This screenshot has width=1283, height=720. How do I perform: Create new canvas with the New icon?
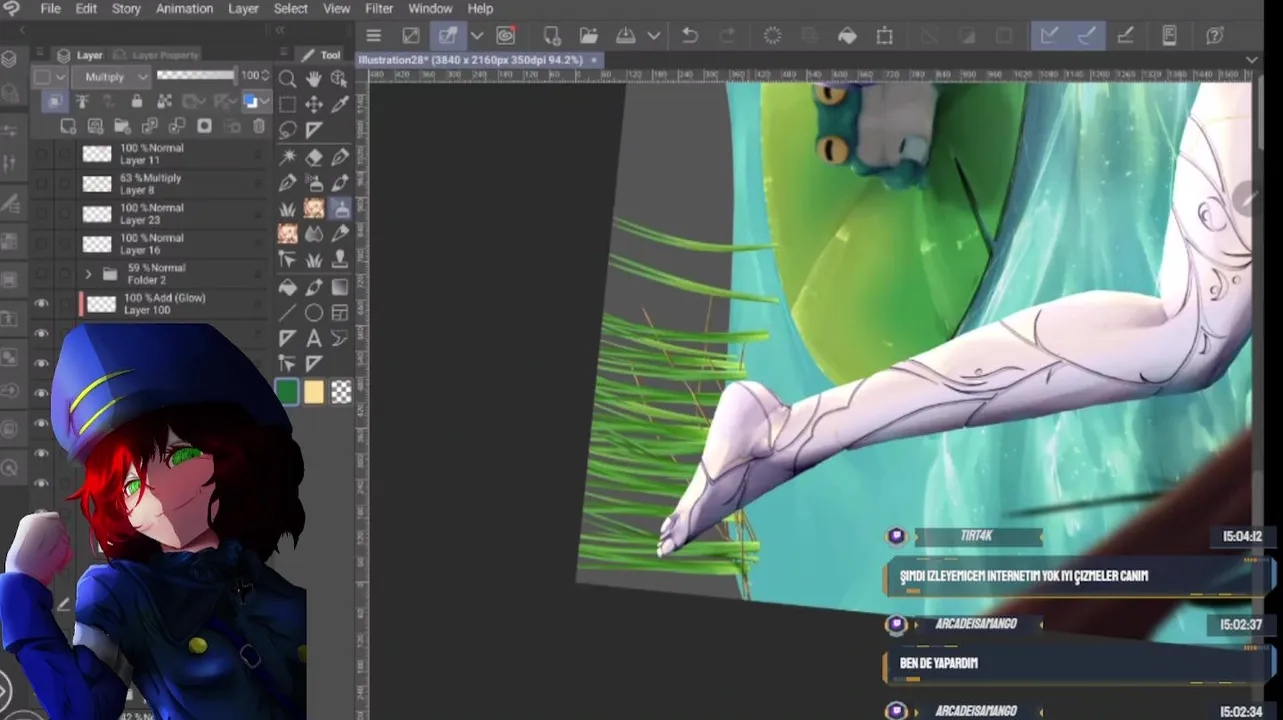[x=551, y=36]
